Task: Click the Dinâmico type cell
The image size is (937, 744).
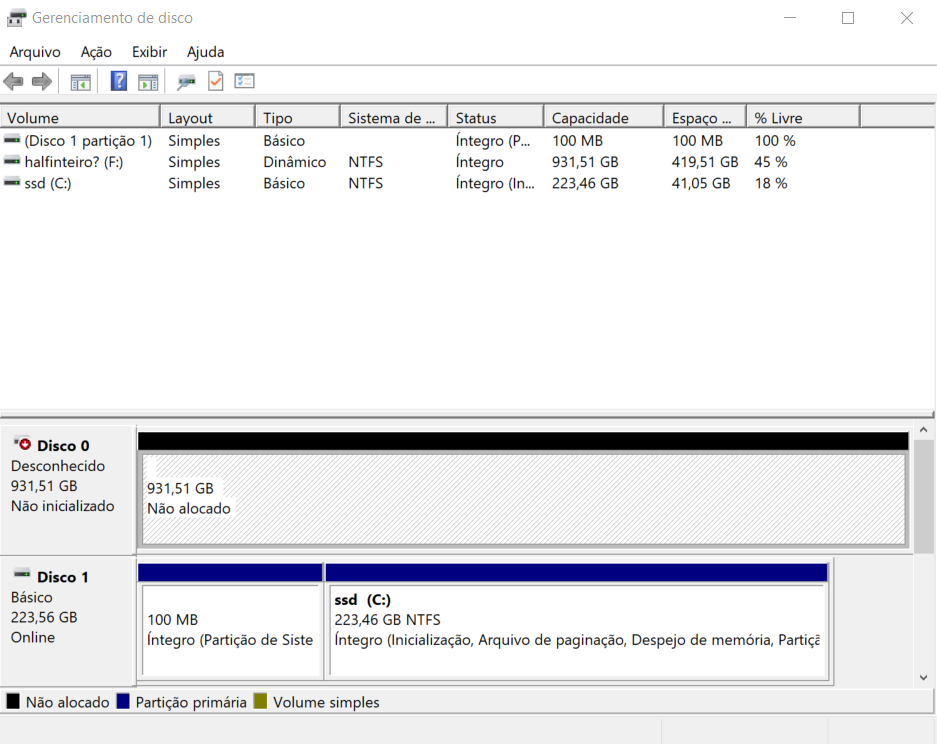Action: pyautogui.click(x=295, y=162)
